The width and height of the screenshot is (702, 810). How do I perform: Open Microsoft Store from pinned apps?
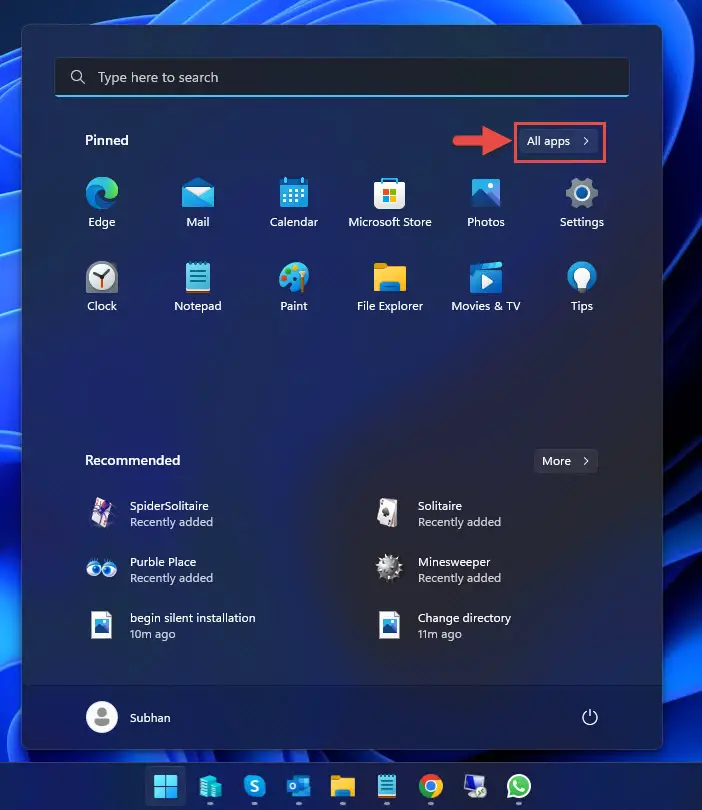pyautogui.click(x=389, y=202)
